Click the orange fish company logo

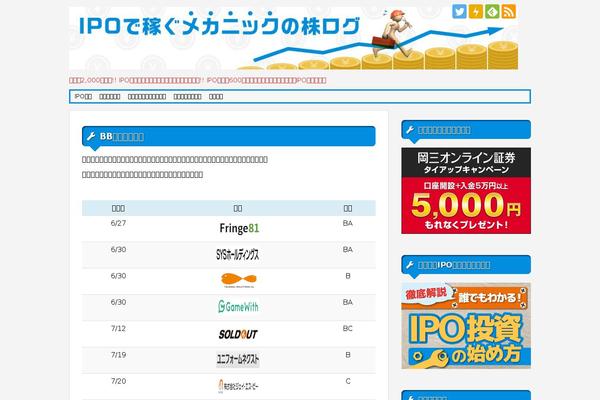click(238, 280)
